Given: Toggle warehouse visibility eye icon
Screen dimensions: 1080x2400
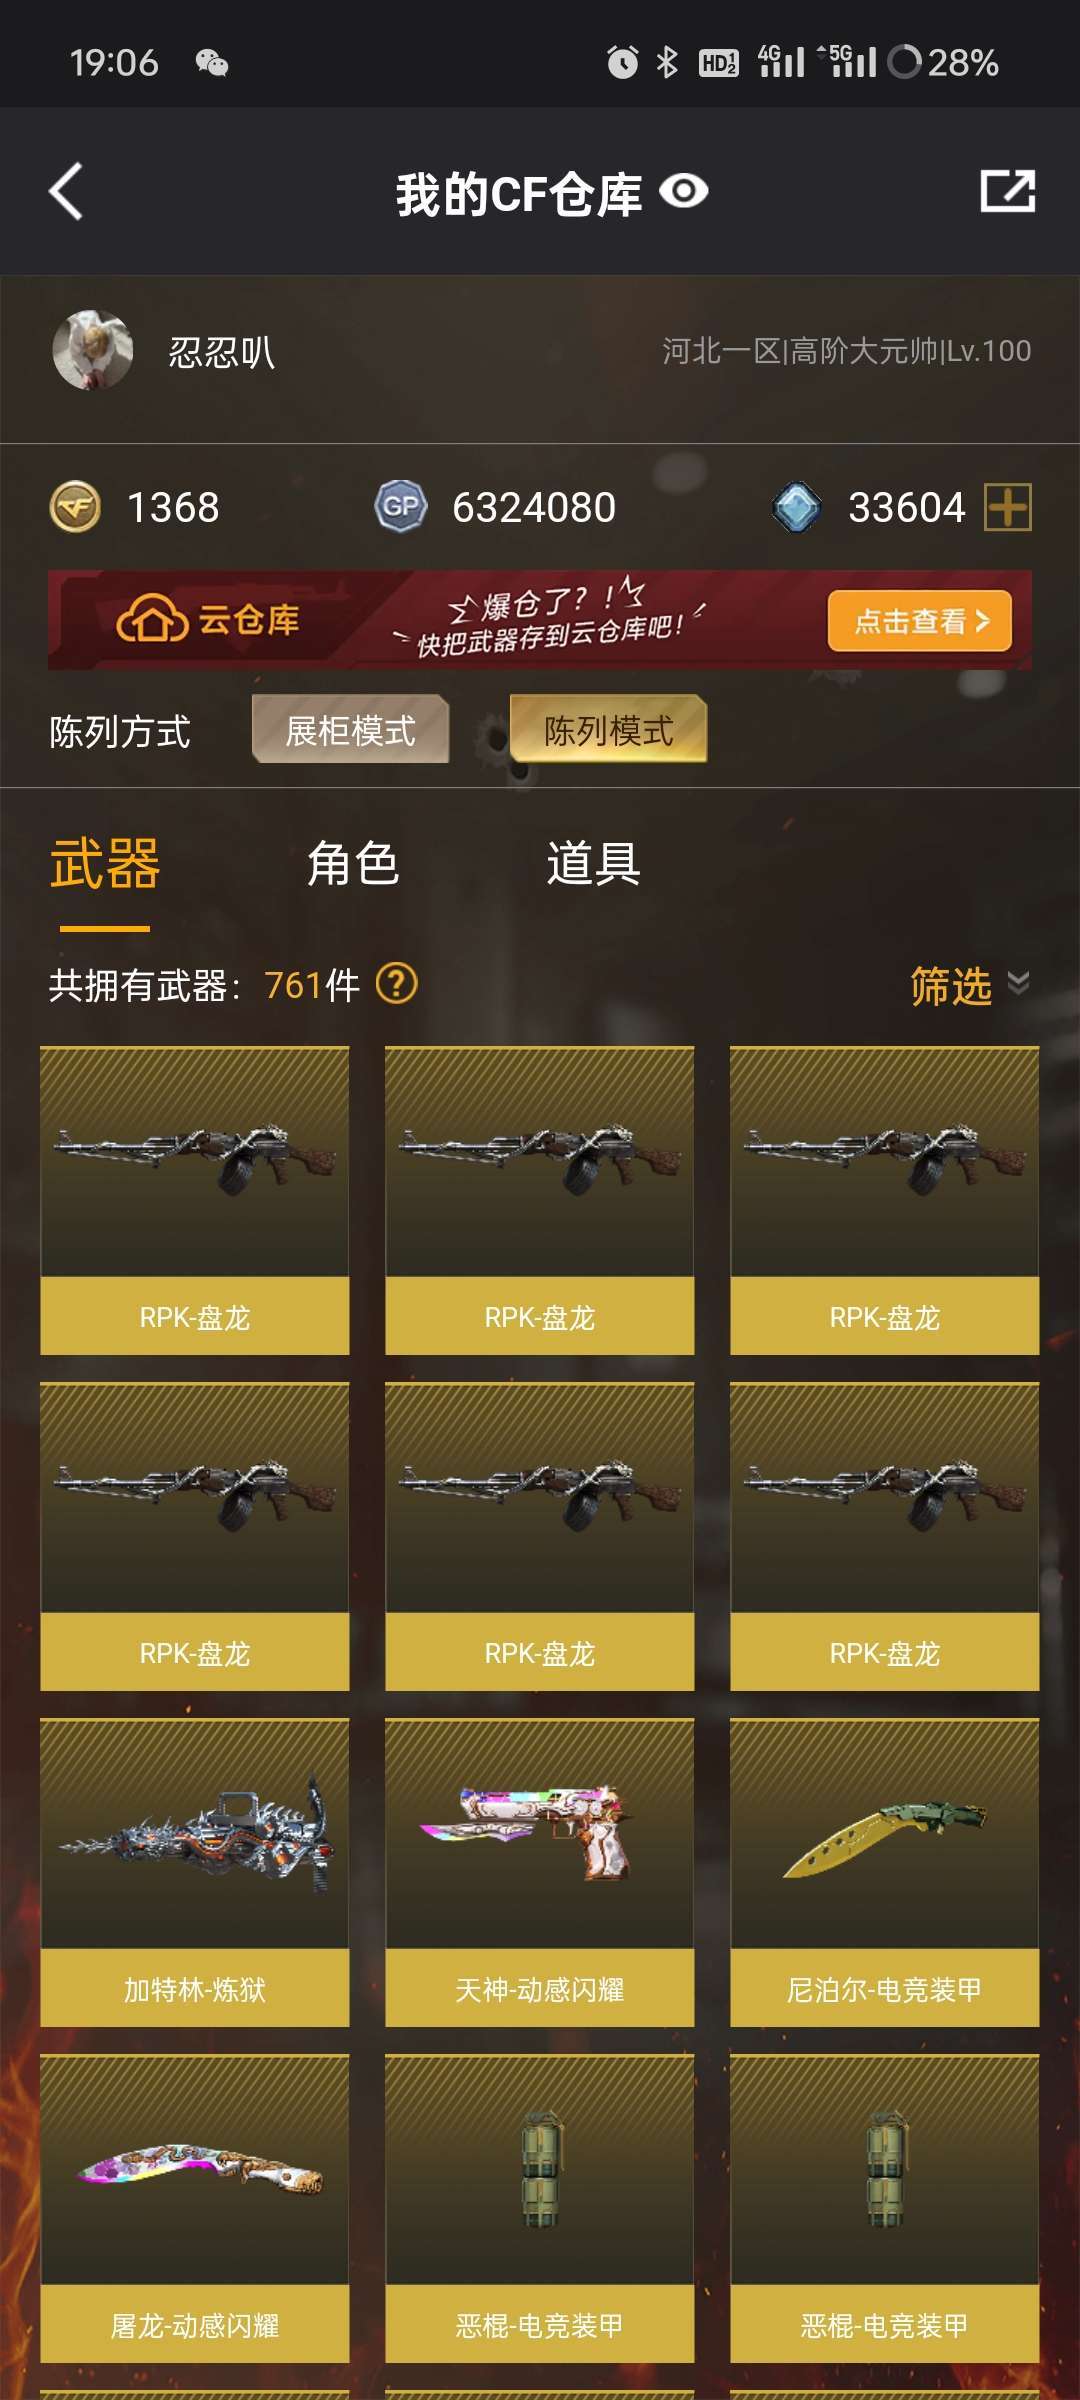Looking at the screenshot, I should pos(684,191).
